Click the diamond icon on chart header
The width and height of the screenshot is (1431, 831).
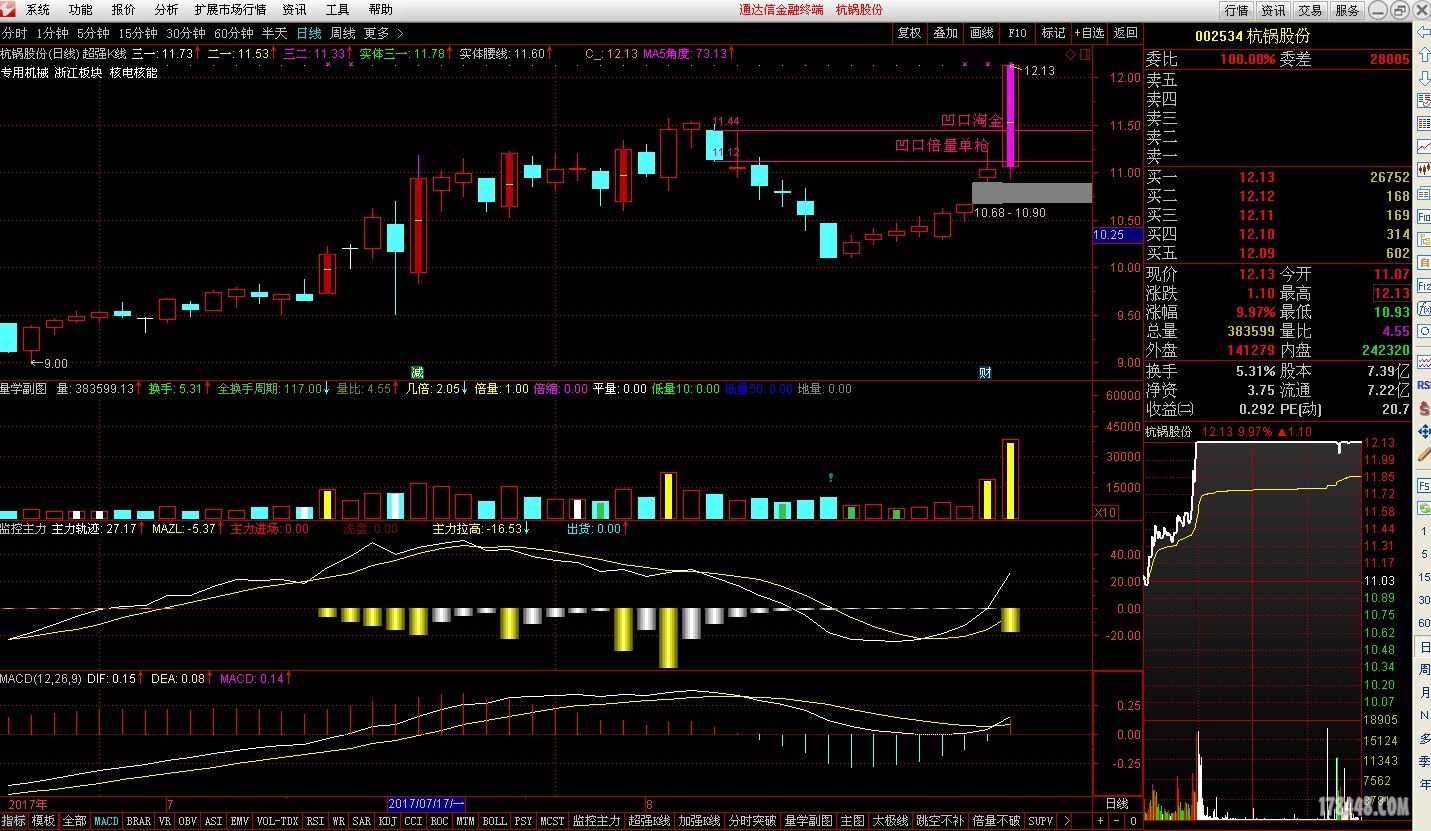click(1070, 53)
